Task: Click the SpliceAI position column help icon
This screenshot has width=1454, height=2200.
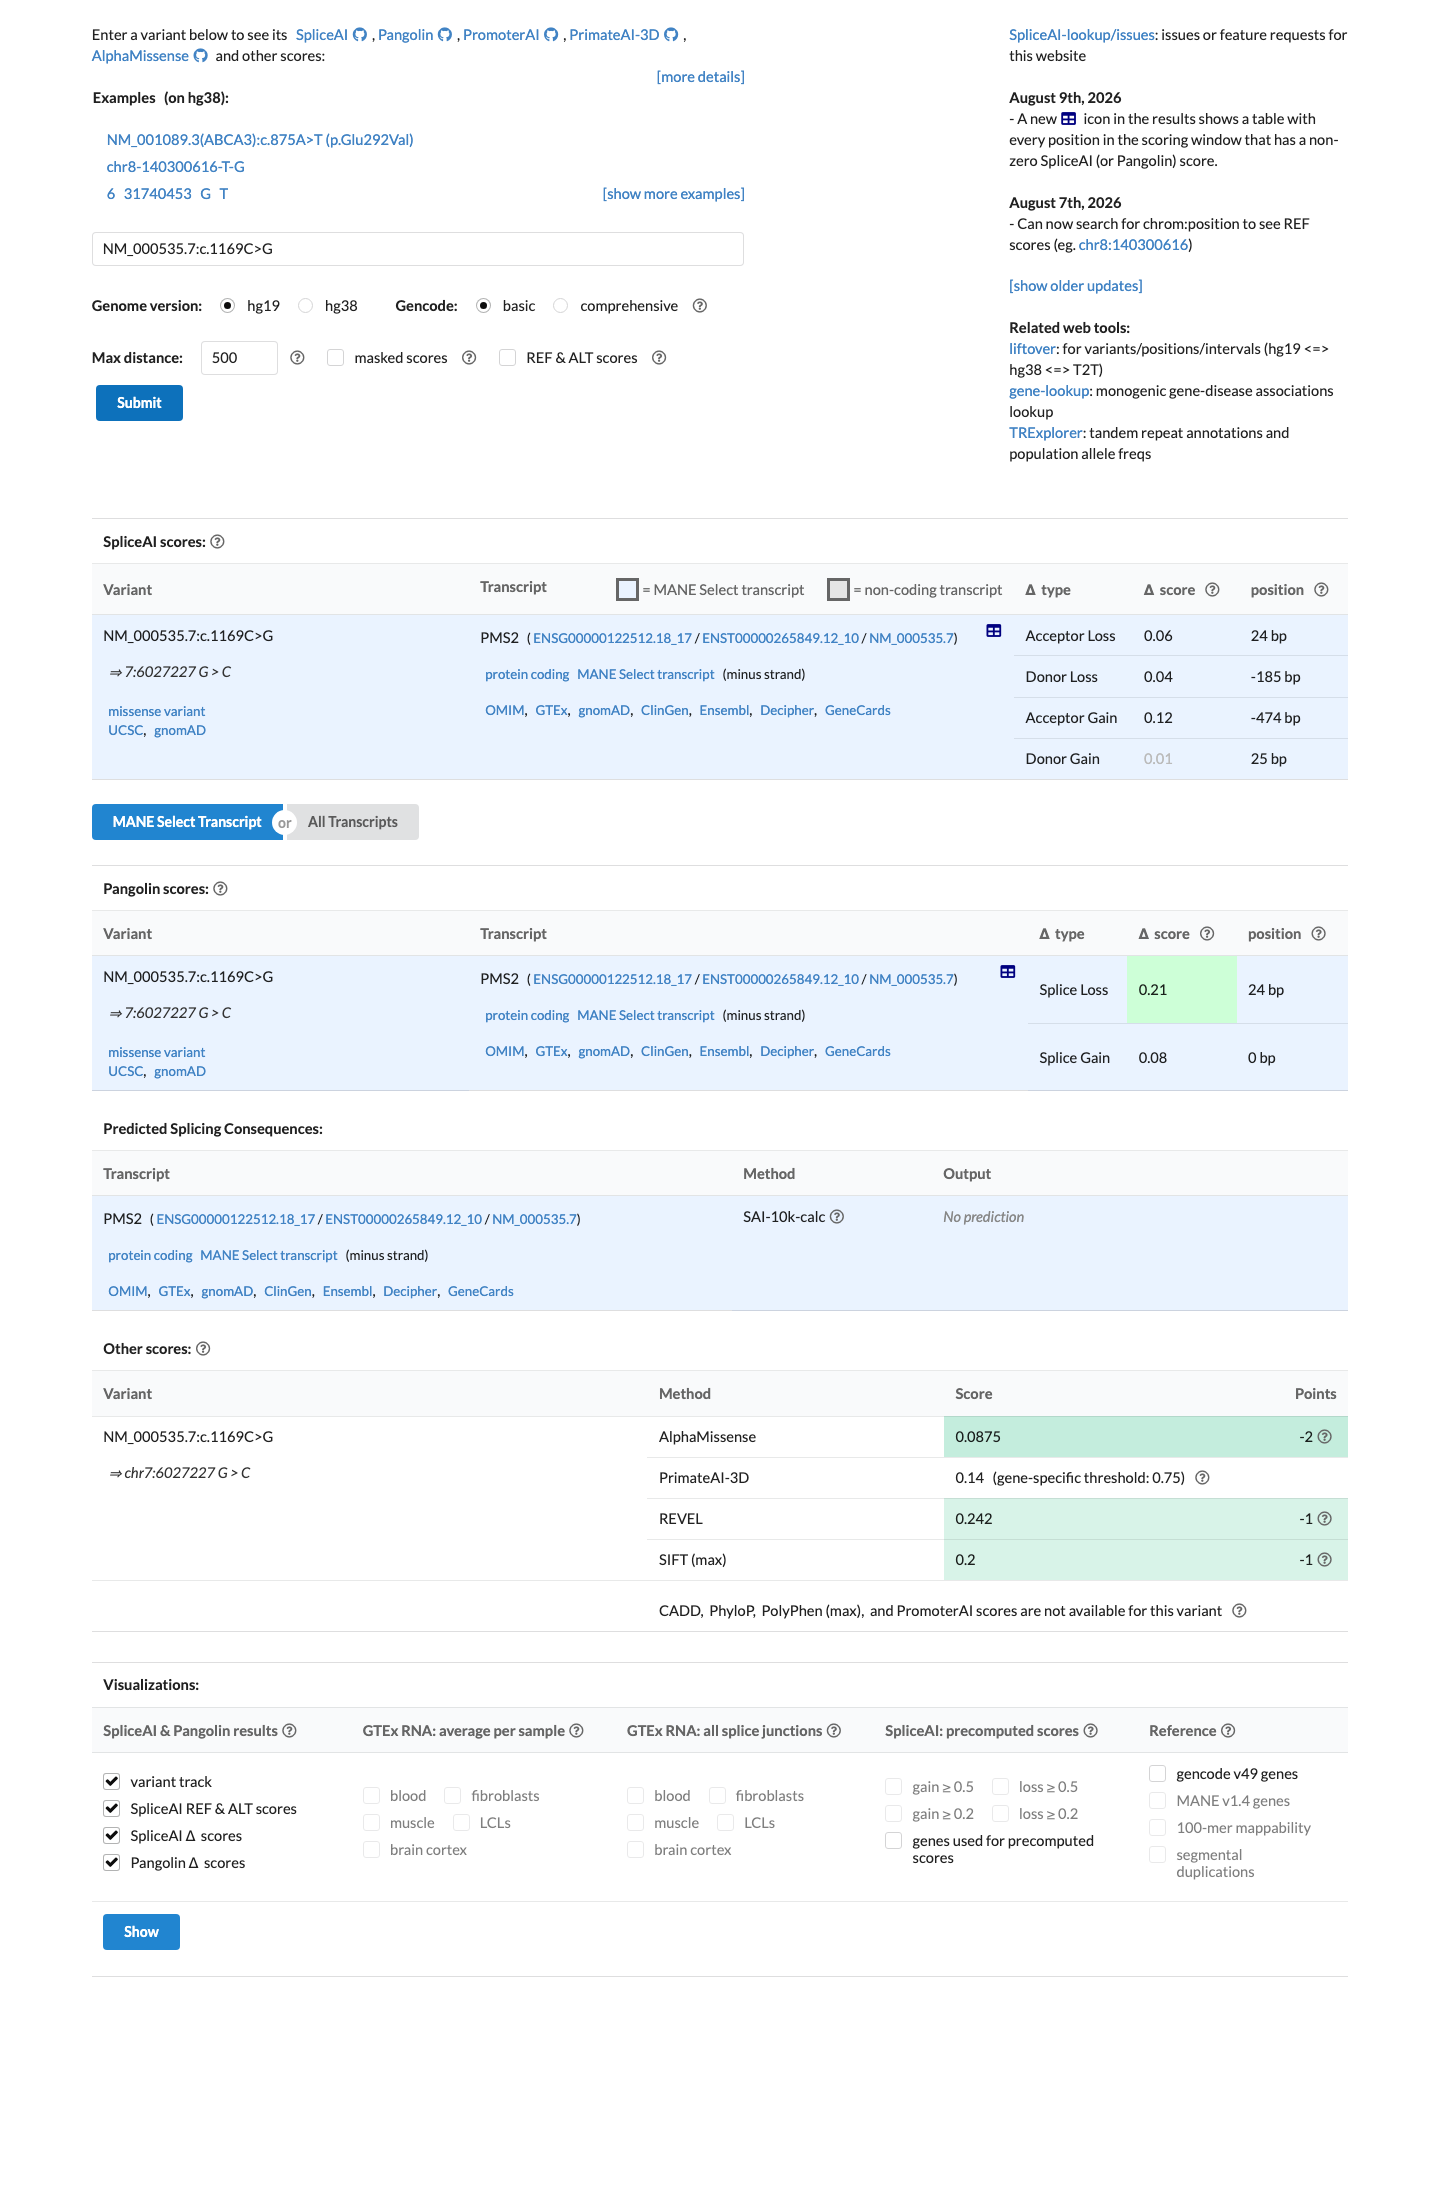Action: pos(1321,590)
